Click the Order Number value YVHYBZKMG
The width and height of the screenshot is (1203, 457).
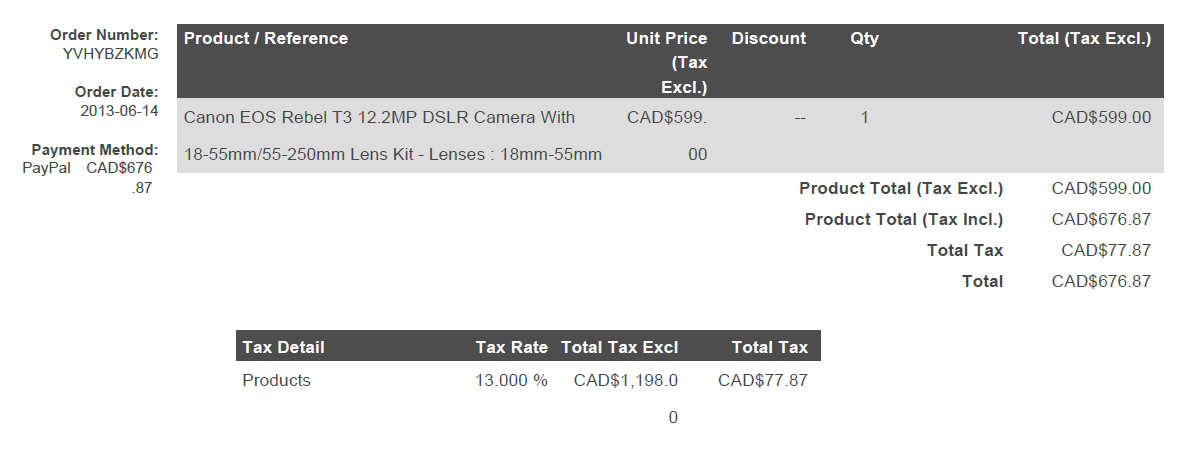coord(110,54)
